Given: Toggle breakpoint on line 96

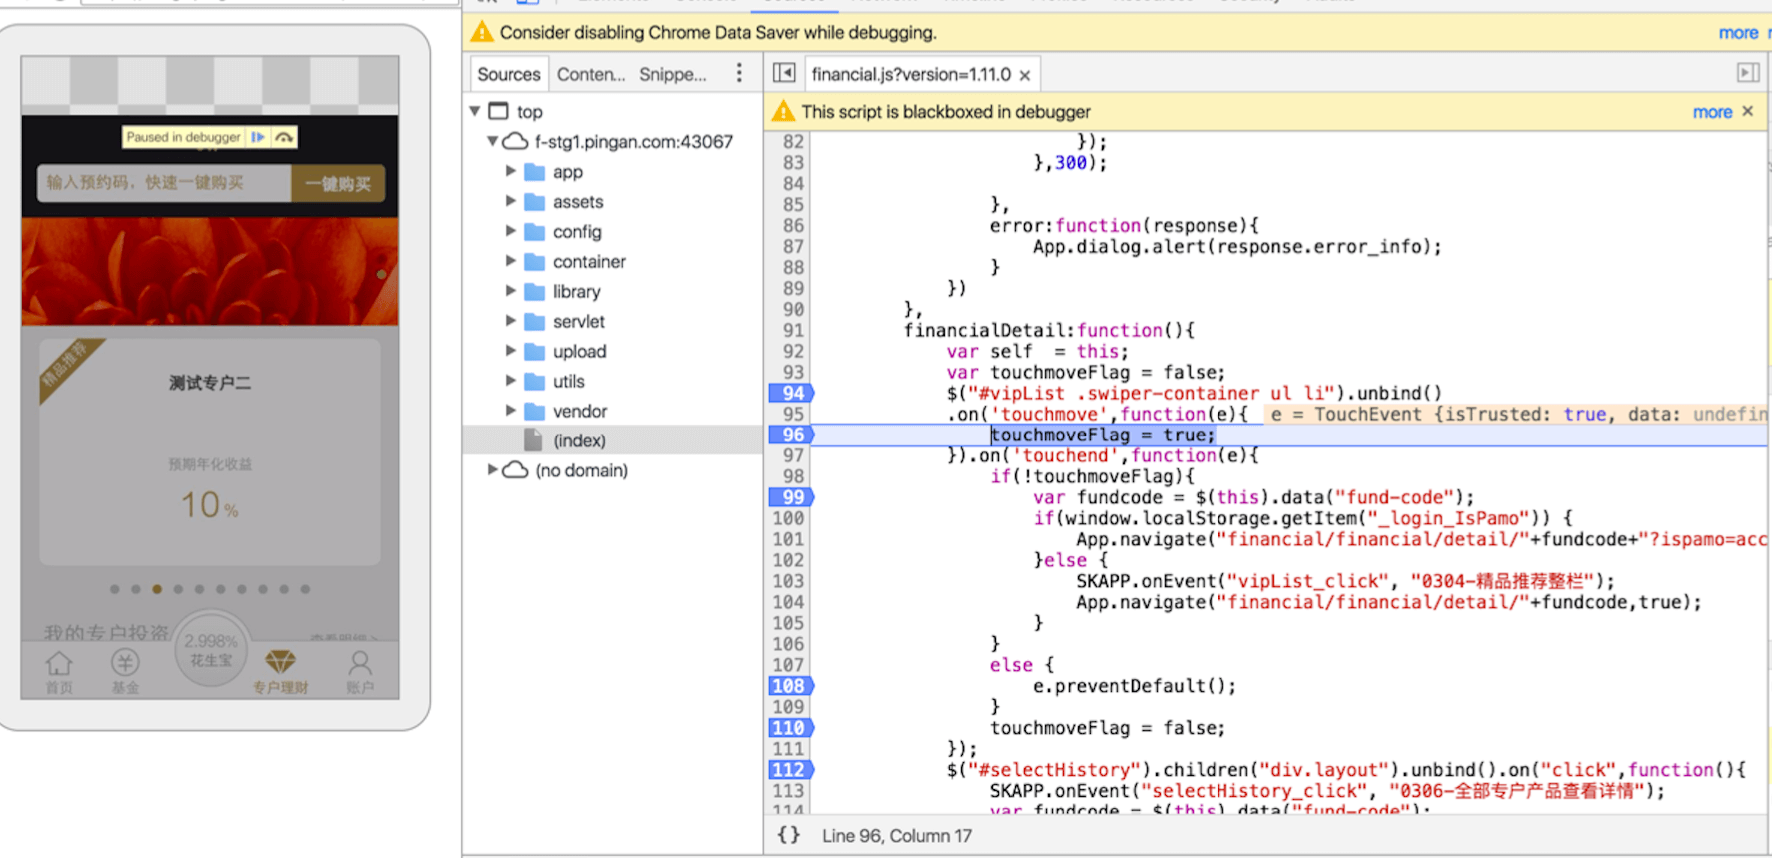Looking at the screenshot, I should pyautogui.click(x=791, y=435).
